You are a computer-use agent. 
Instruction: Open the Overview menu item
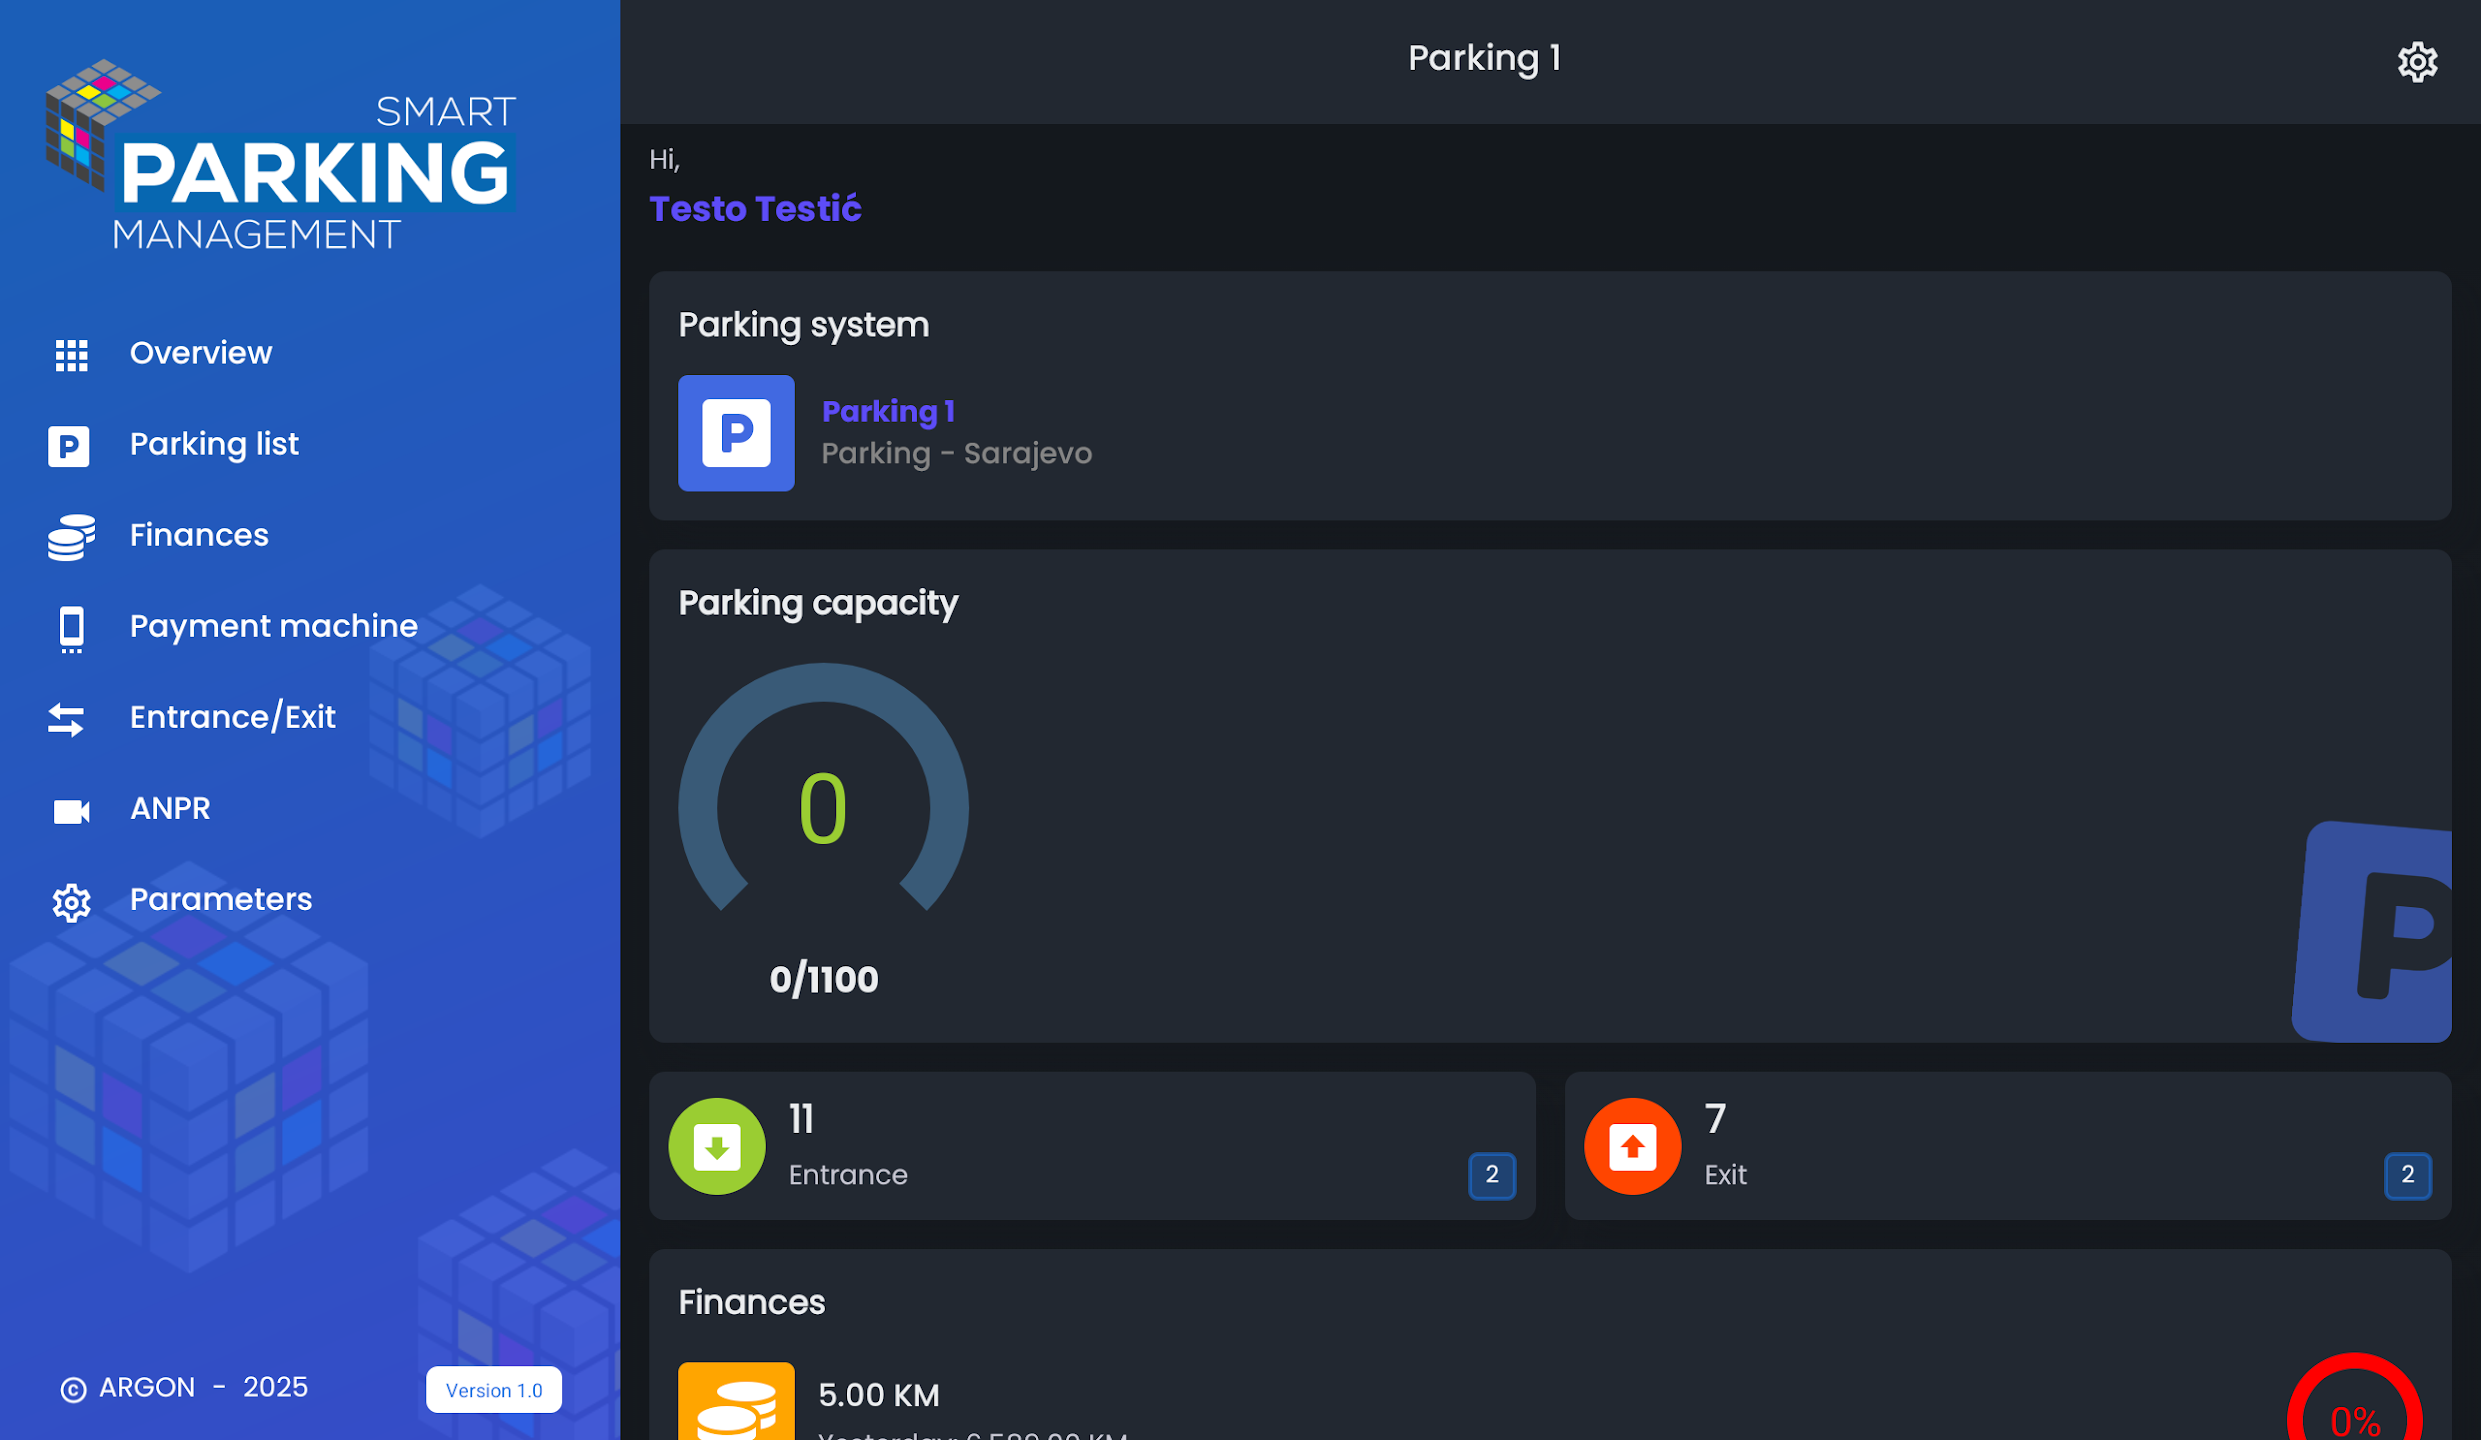[201, 353]
